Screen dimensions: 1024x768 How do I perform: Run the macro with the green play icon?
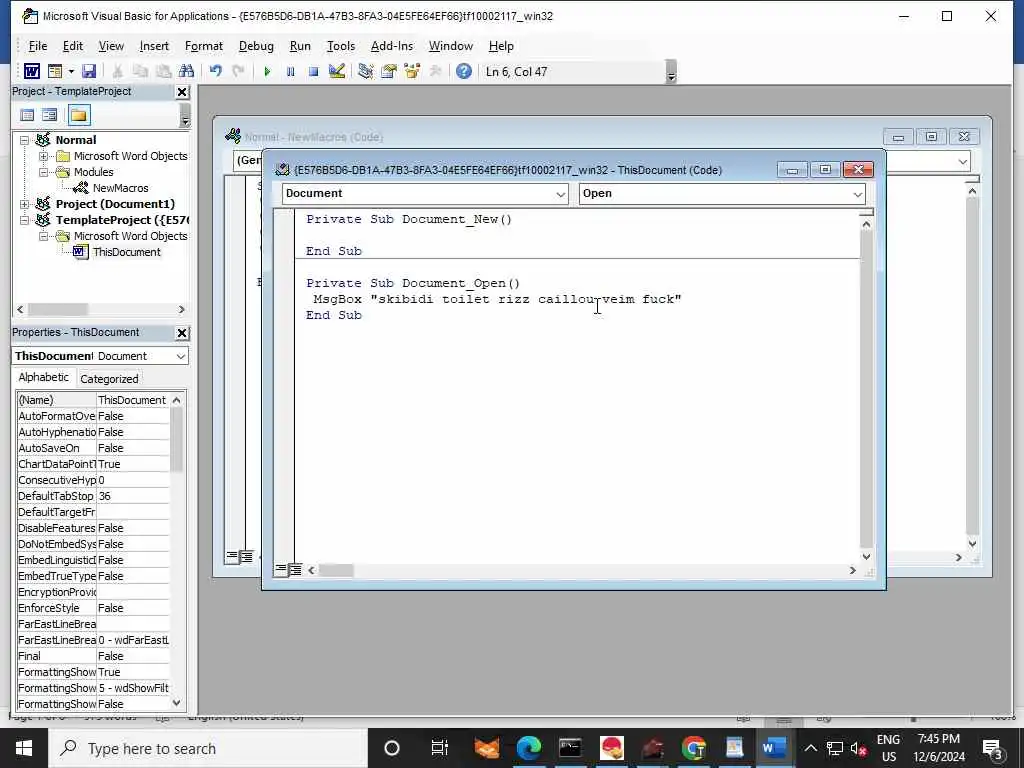(267, 71)
